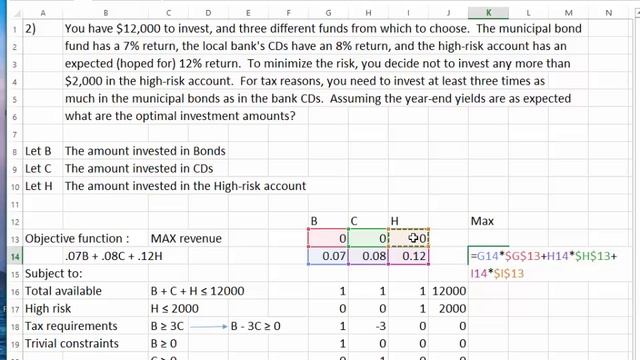Click 'The amount invested in CDs' cell
Screen dimensions: 640x360
pos(139,169)
